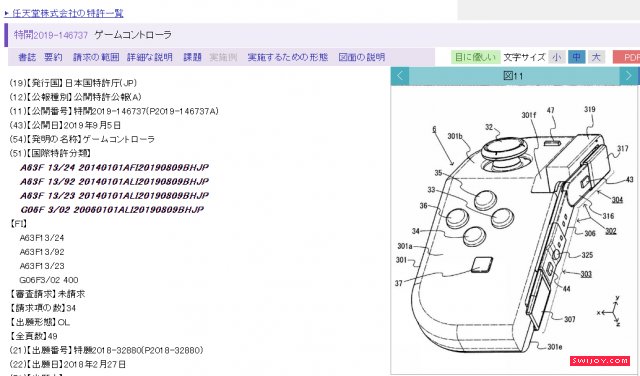Screen dimensions: 640x376
Task: Select the 【公報種別】公開特許公報(A) line
Action: [76, 97]
